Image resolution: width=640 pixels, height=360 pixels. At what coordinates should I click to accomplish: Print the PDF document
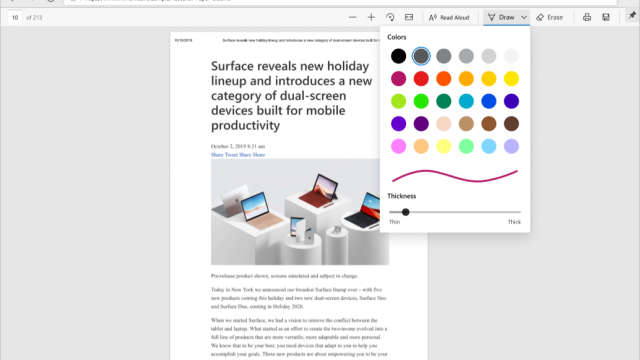(x=587, y=18)
